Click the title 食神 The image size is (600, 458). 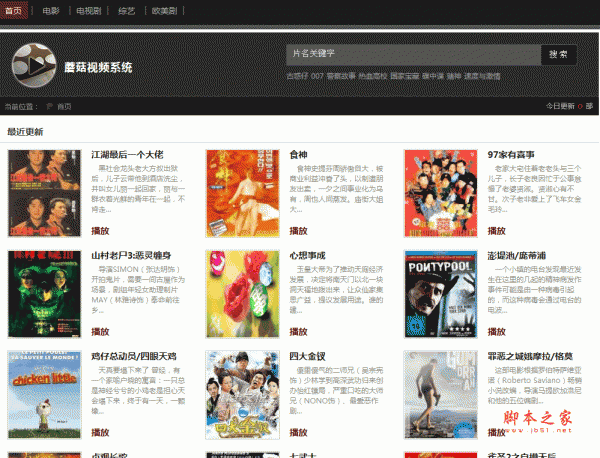tap(298, 155)
